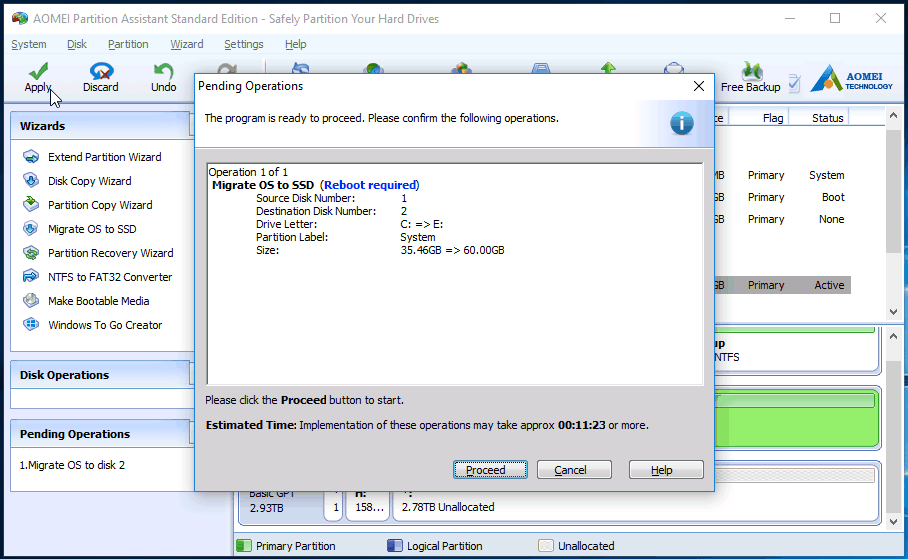Click the checklist icon beside Free Backup
Viewport: 908px width, 559px height.
coord(794,83)
